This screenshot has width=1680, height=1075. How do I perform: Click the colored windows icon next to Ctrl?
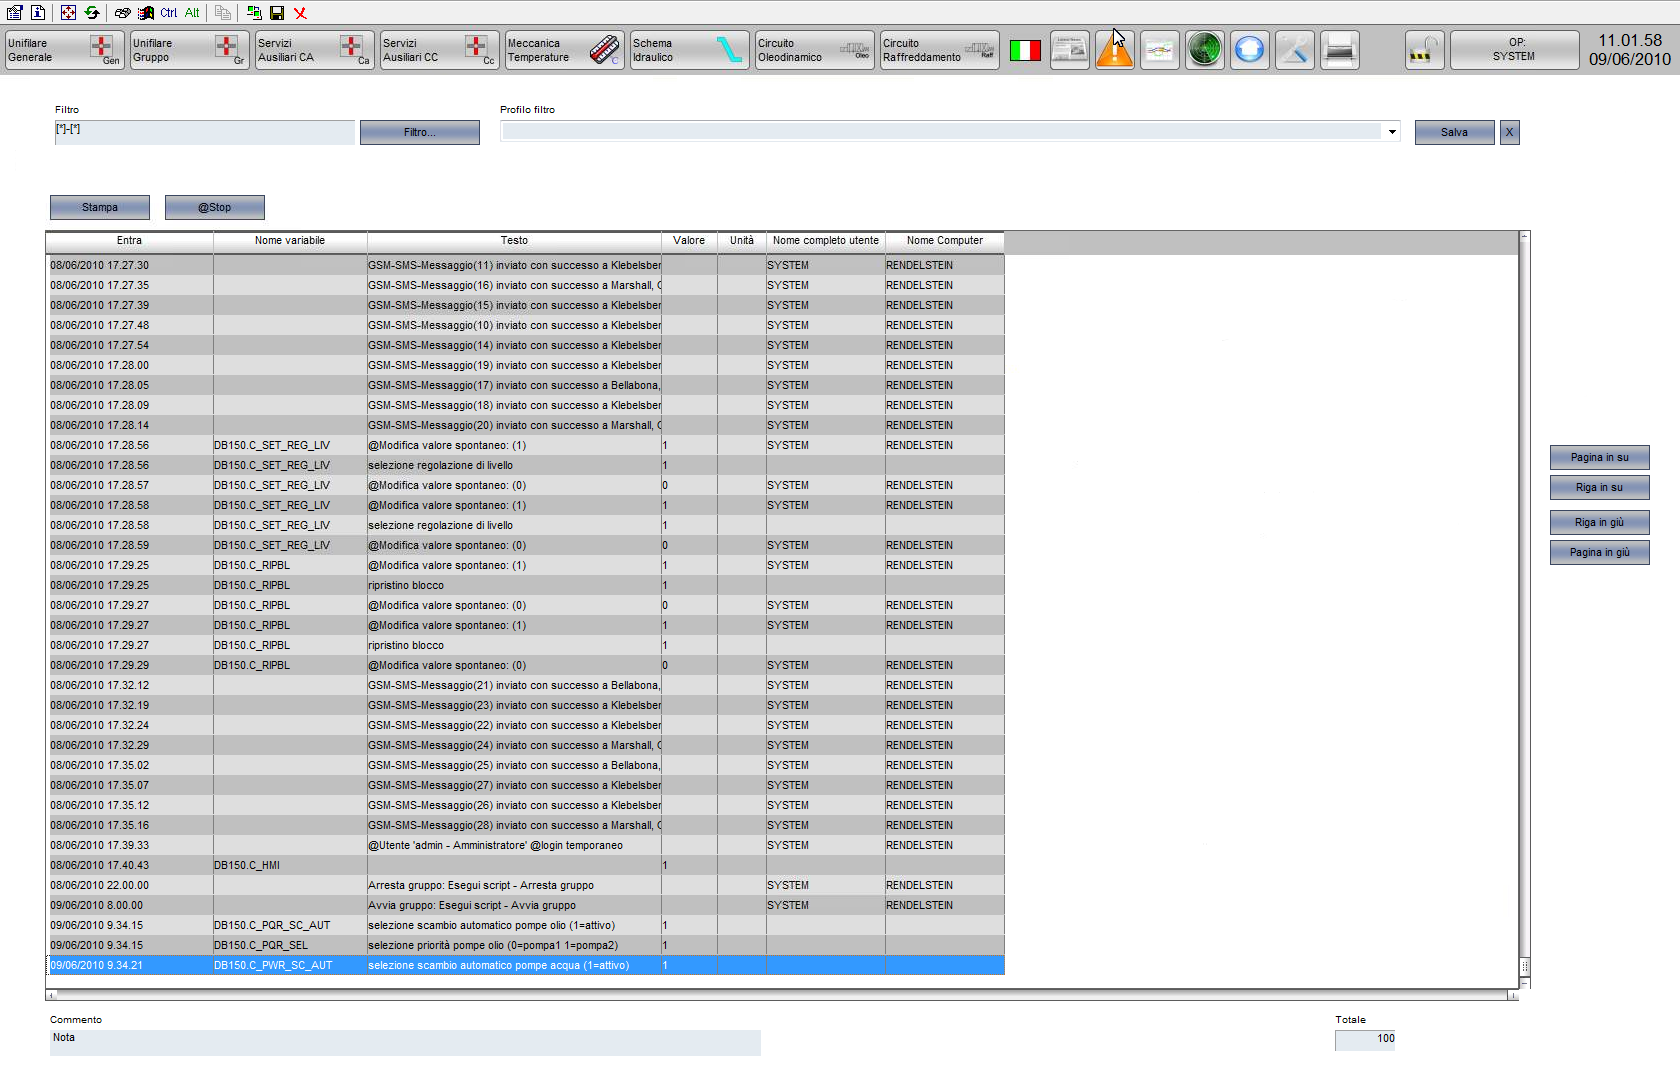click(146, 13)
